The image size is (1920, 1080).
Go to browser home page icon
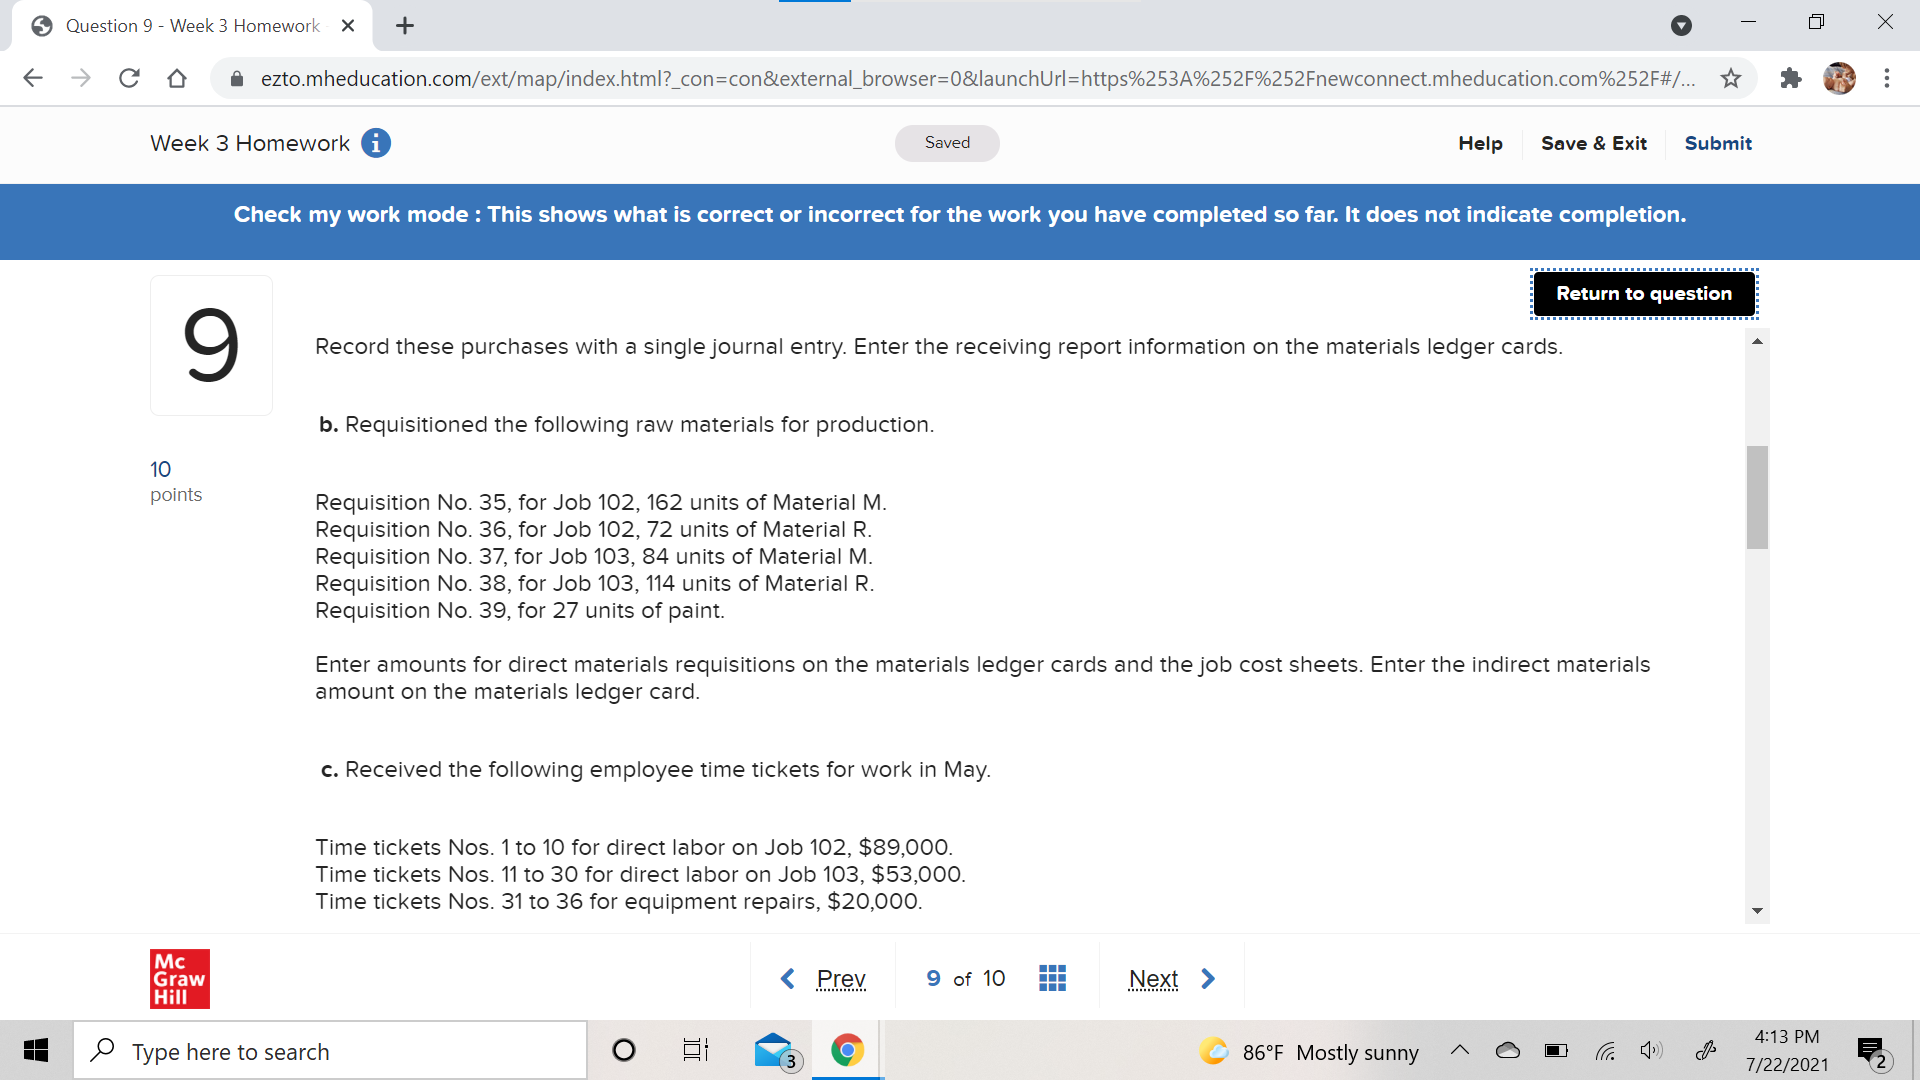[x=177, y=78]
